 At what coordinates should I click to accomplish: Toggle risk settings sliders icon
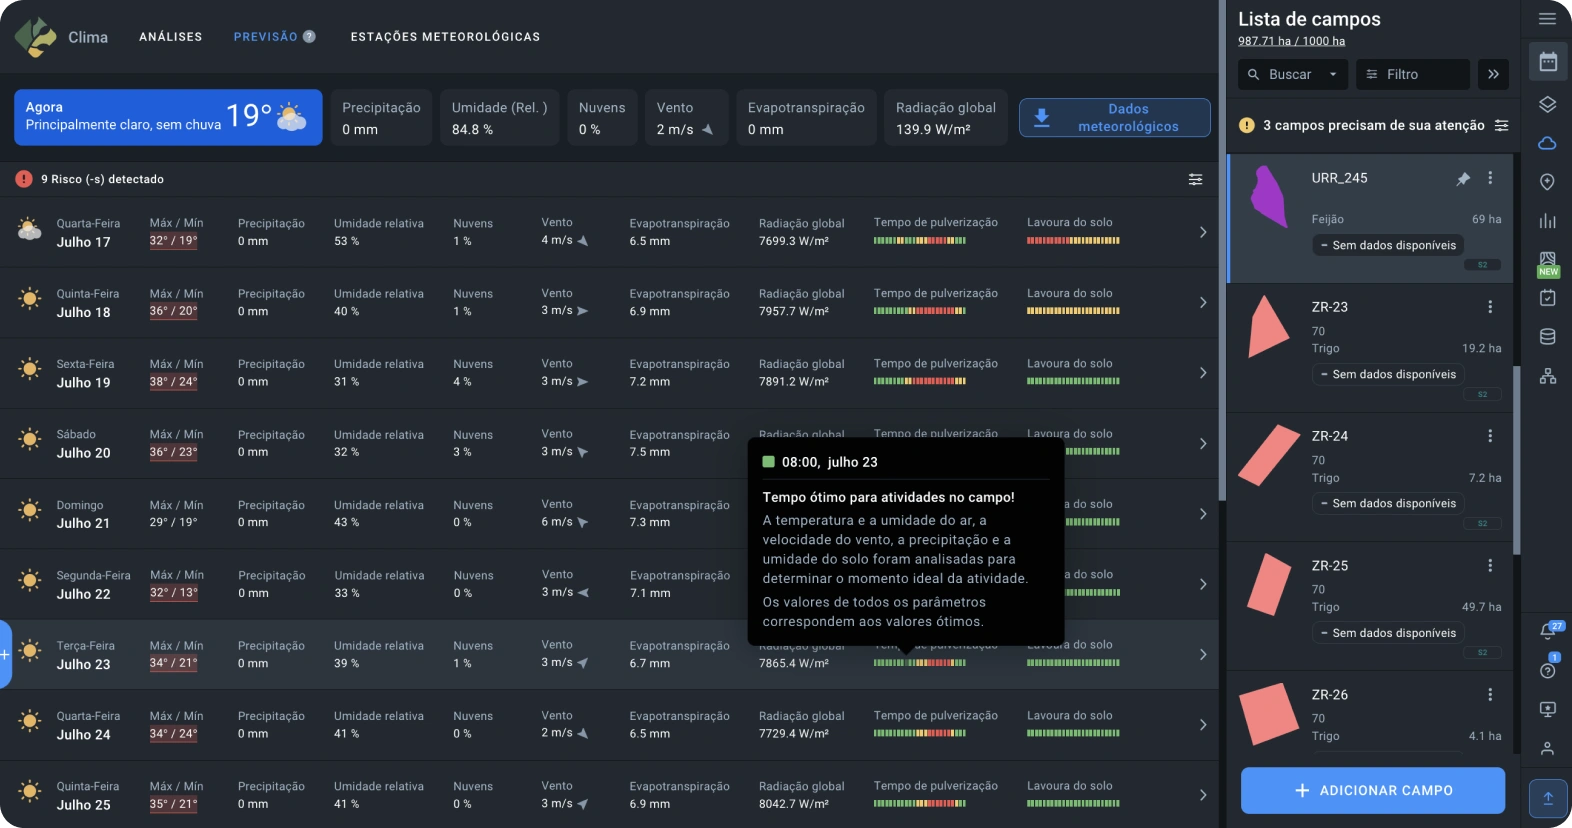1195,180
